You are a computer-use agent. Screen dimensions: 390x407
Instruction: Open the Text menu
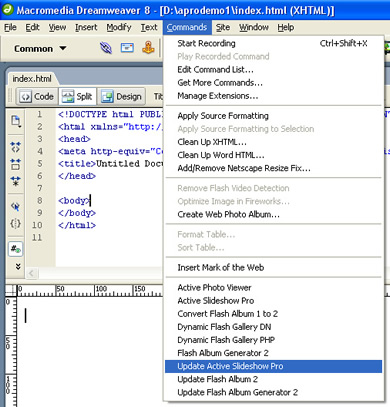tap(149, 27)
